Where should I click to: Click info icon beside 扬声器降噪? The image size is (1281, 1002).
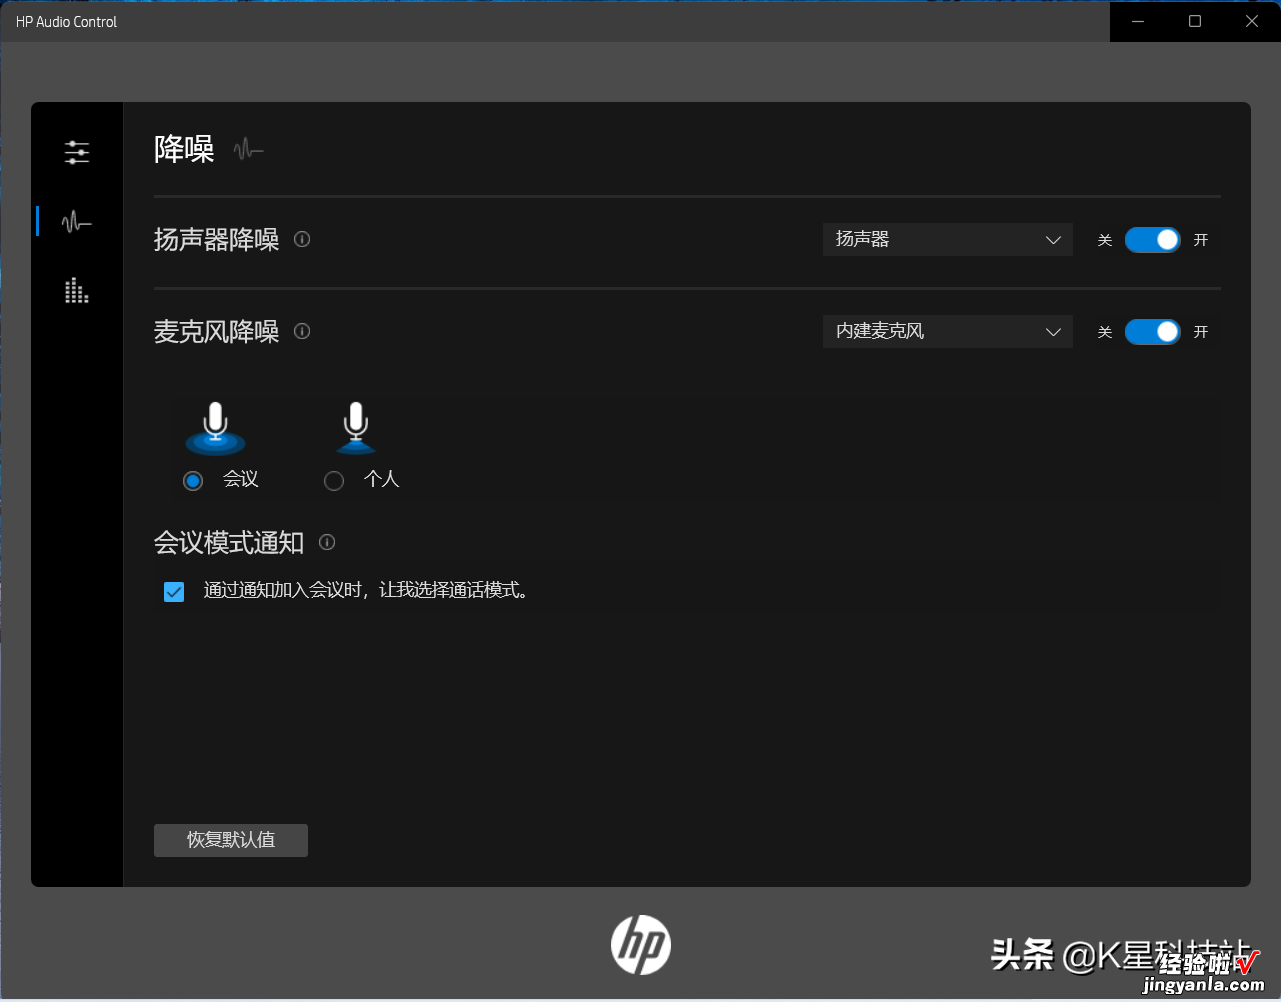pyautogui.click(x=302, y=239)
